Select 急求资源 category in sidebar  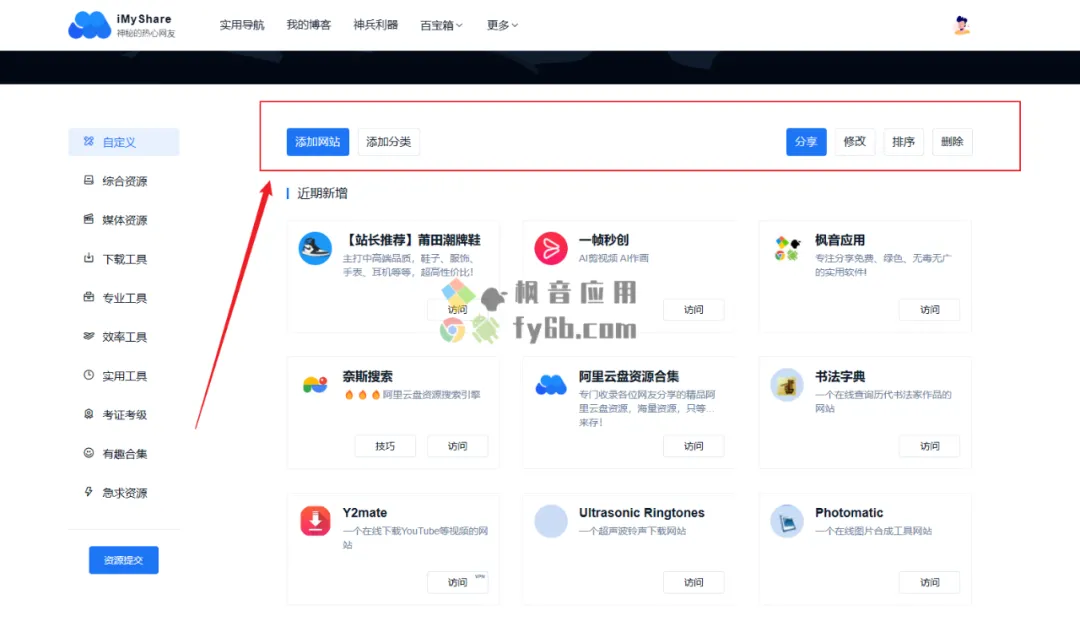pos(124,492)
